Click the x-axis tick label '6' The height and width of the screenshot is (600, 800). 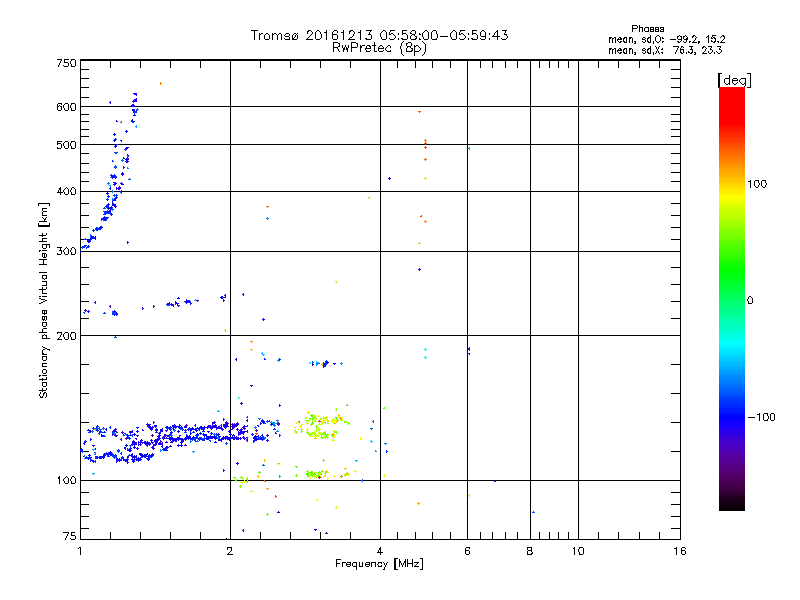click(x=467, y=551)
